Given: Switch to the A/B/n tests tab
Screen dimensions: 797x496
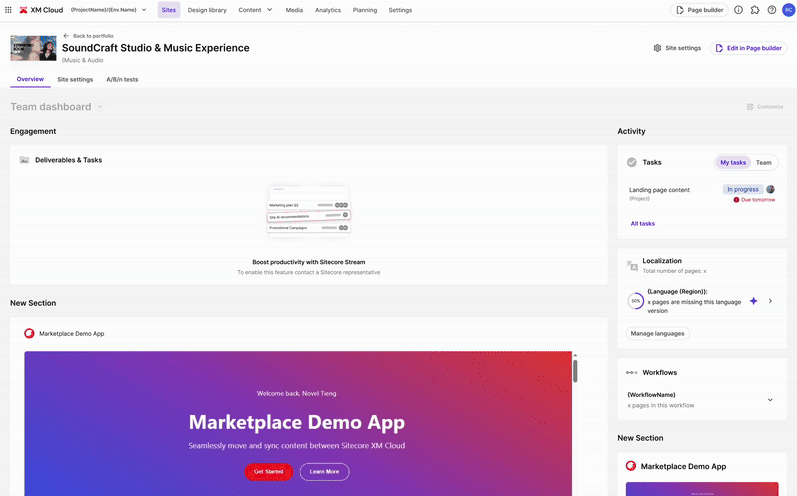Looking at the screenshot, I should pyautogui.click(x=122, y=79).
